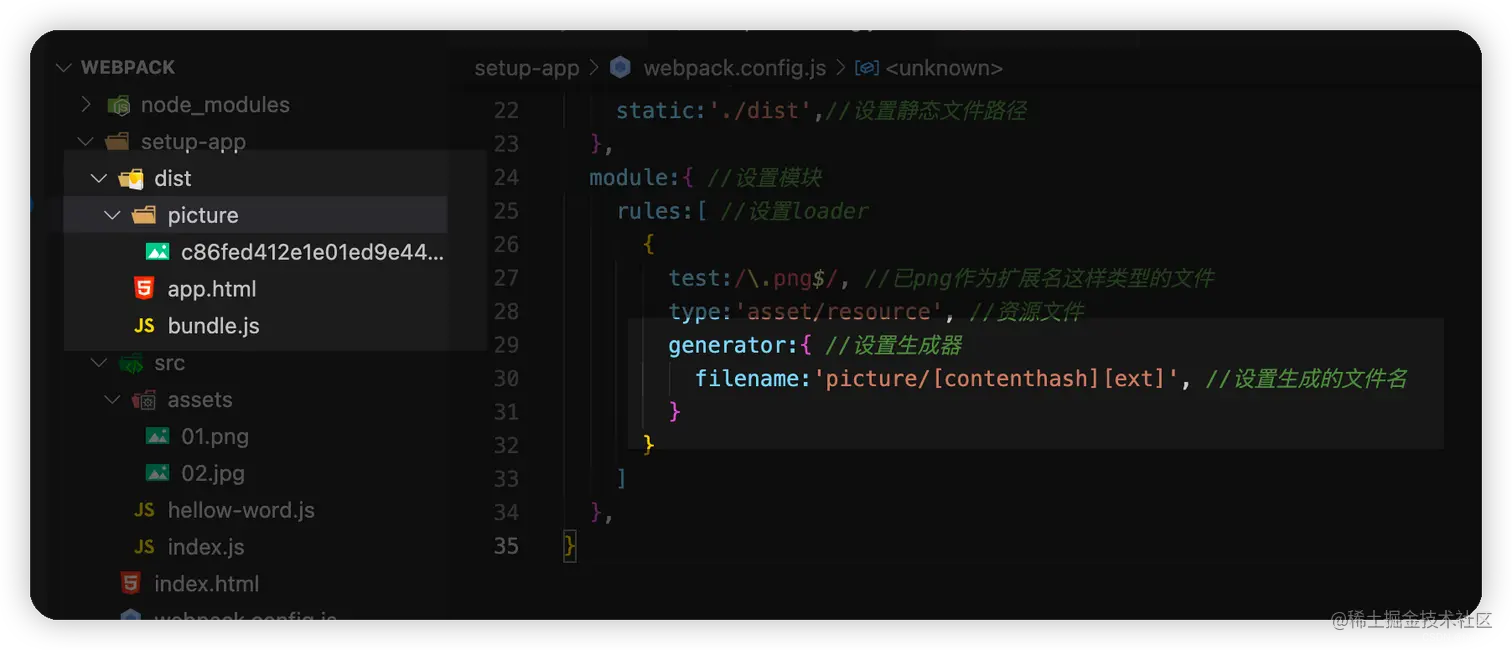Image resolution: width=1512 pixels, height=650 pixels.
Task: Expand the node_modules folder chevron
Action: (86, 104)
